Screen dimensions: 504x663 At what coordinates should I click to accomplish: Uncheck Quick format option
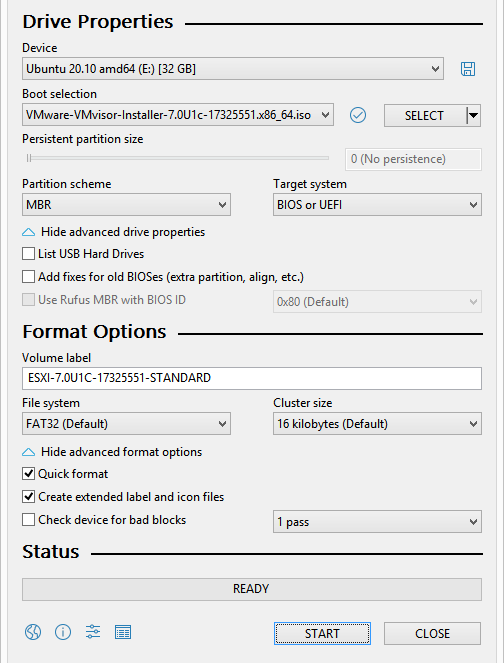tap(28, 474)
